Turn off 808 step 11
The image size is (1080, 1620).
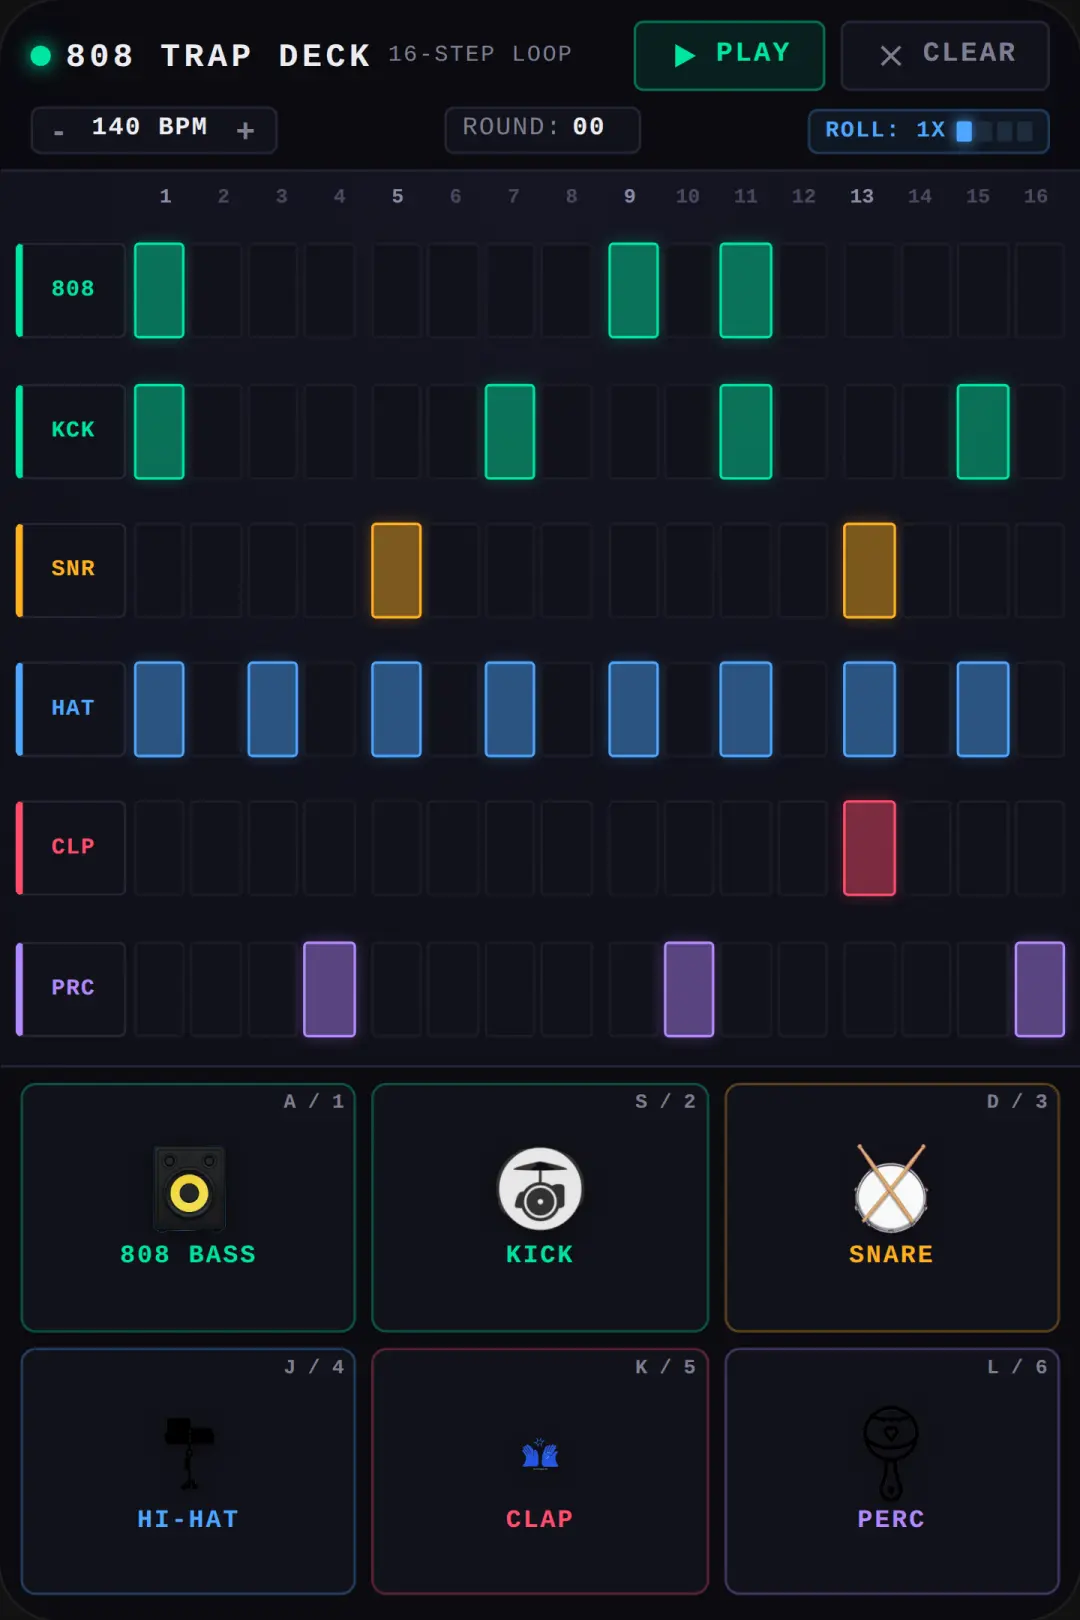[746, 290]
